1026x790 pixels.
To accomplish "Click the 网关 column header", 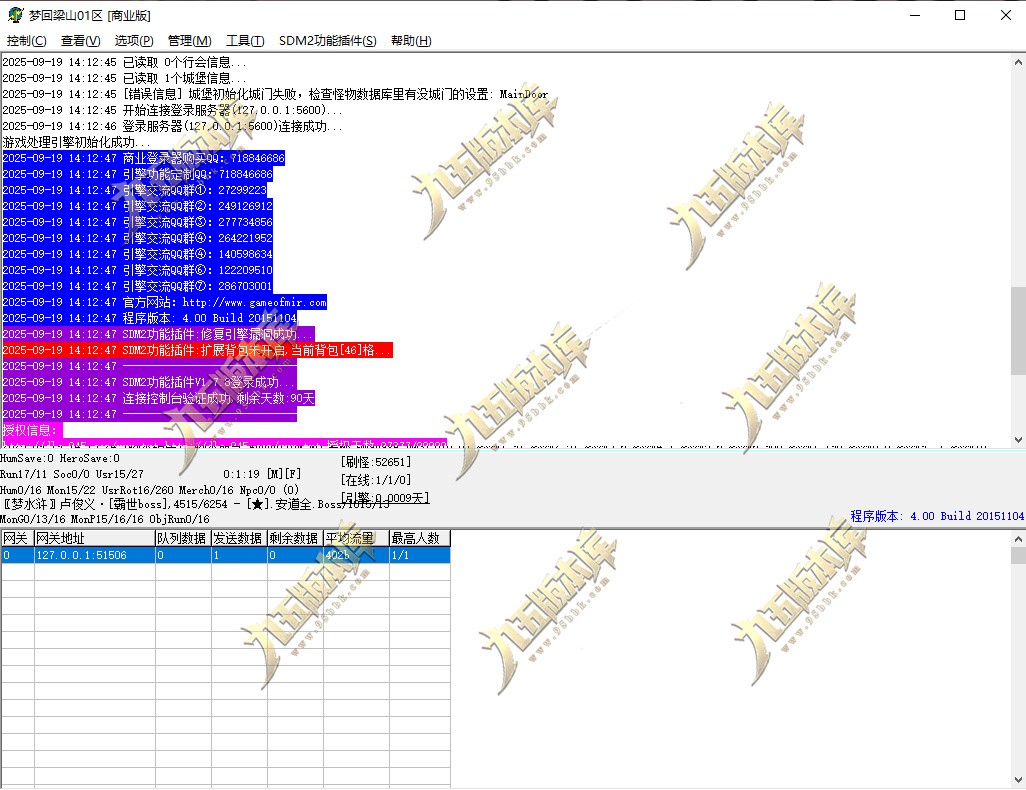I will pyautogui.click(x=17, y=538).
